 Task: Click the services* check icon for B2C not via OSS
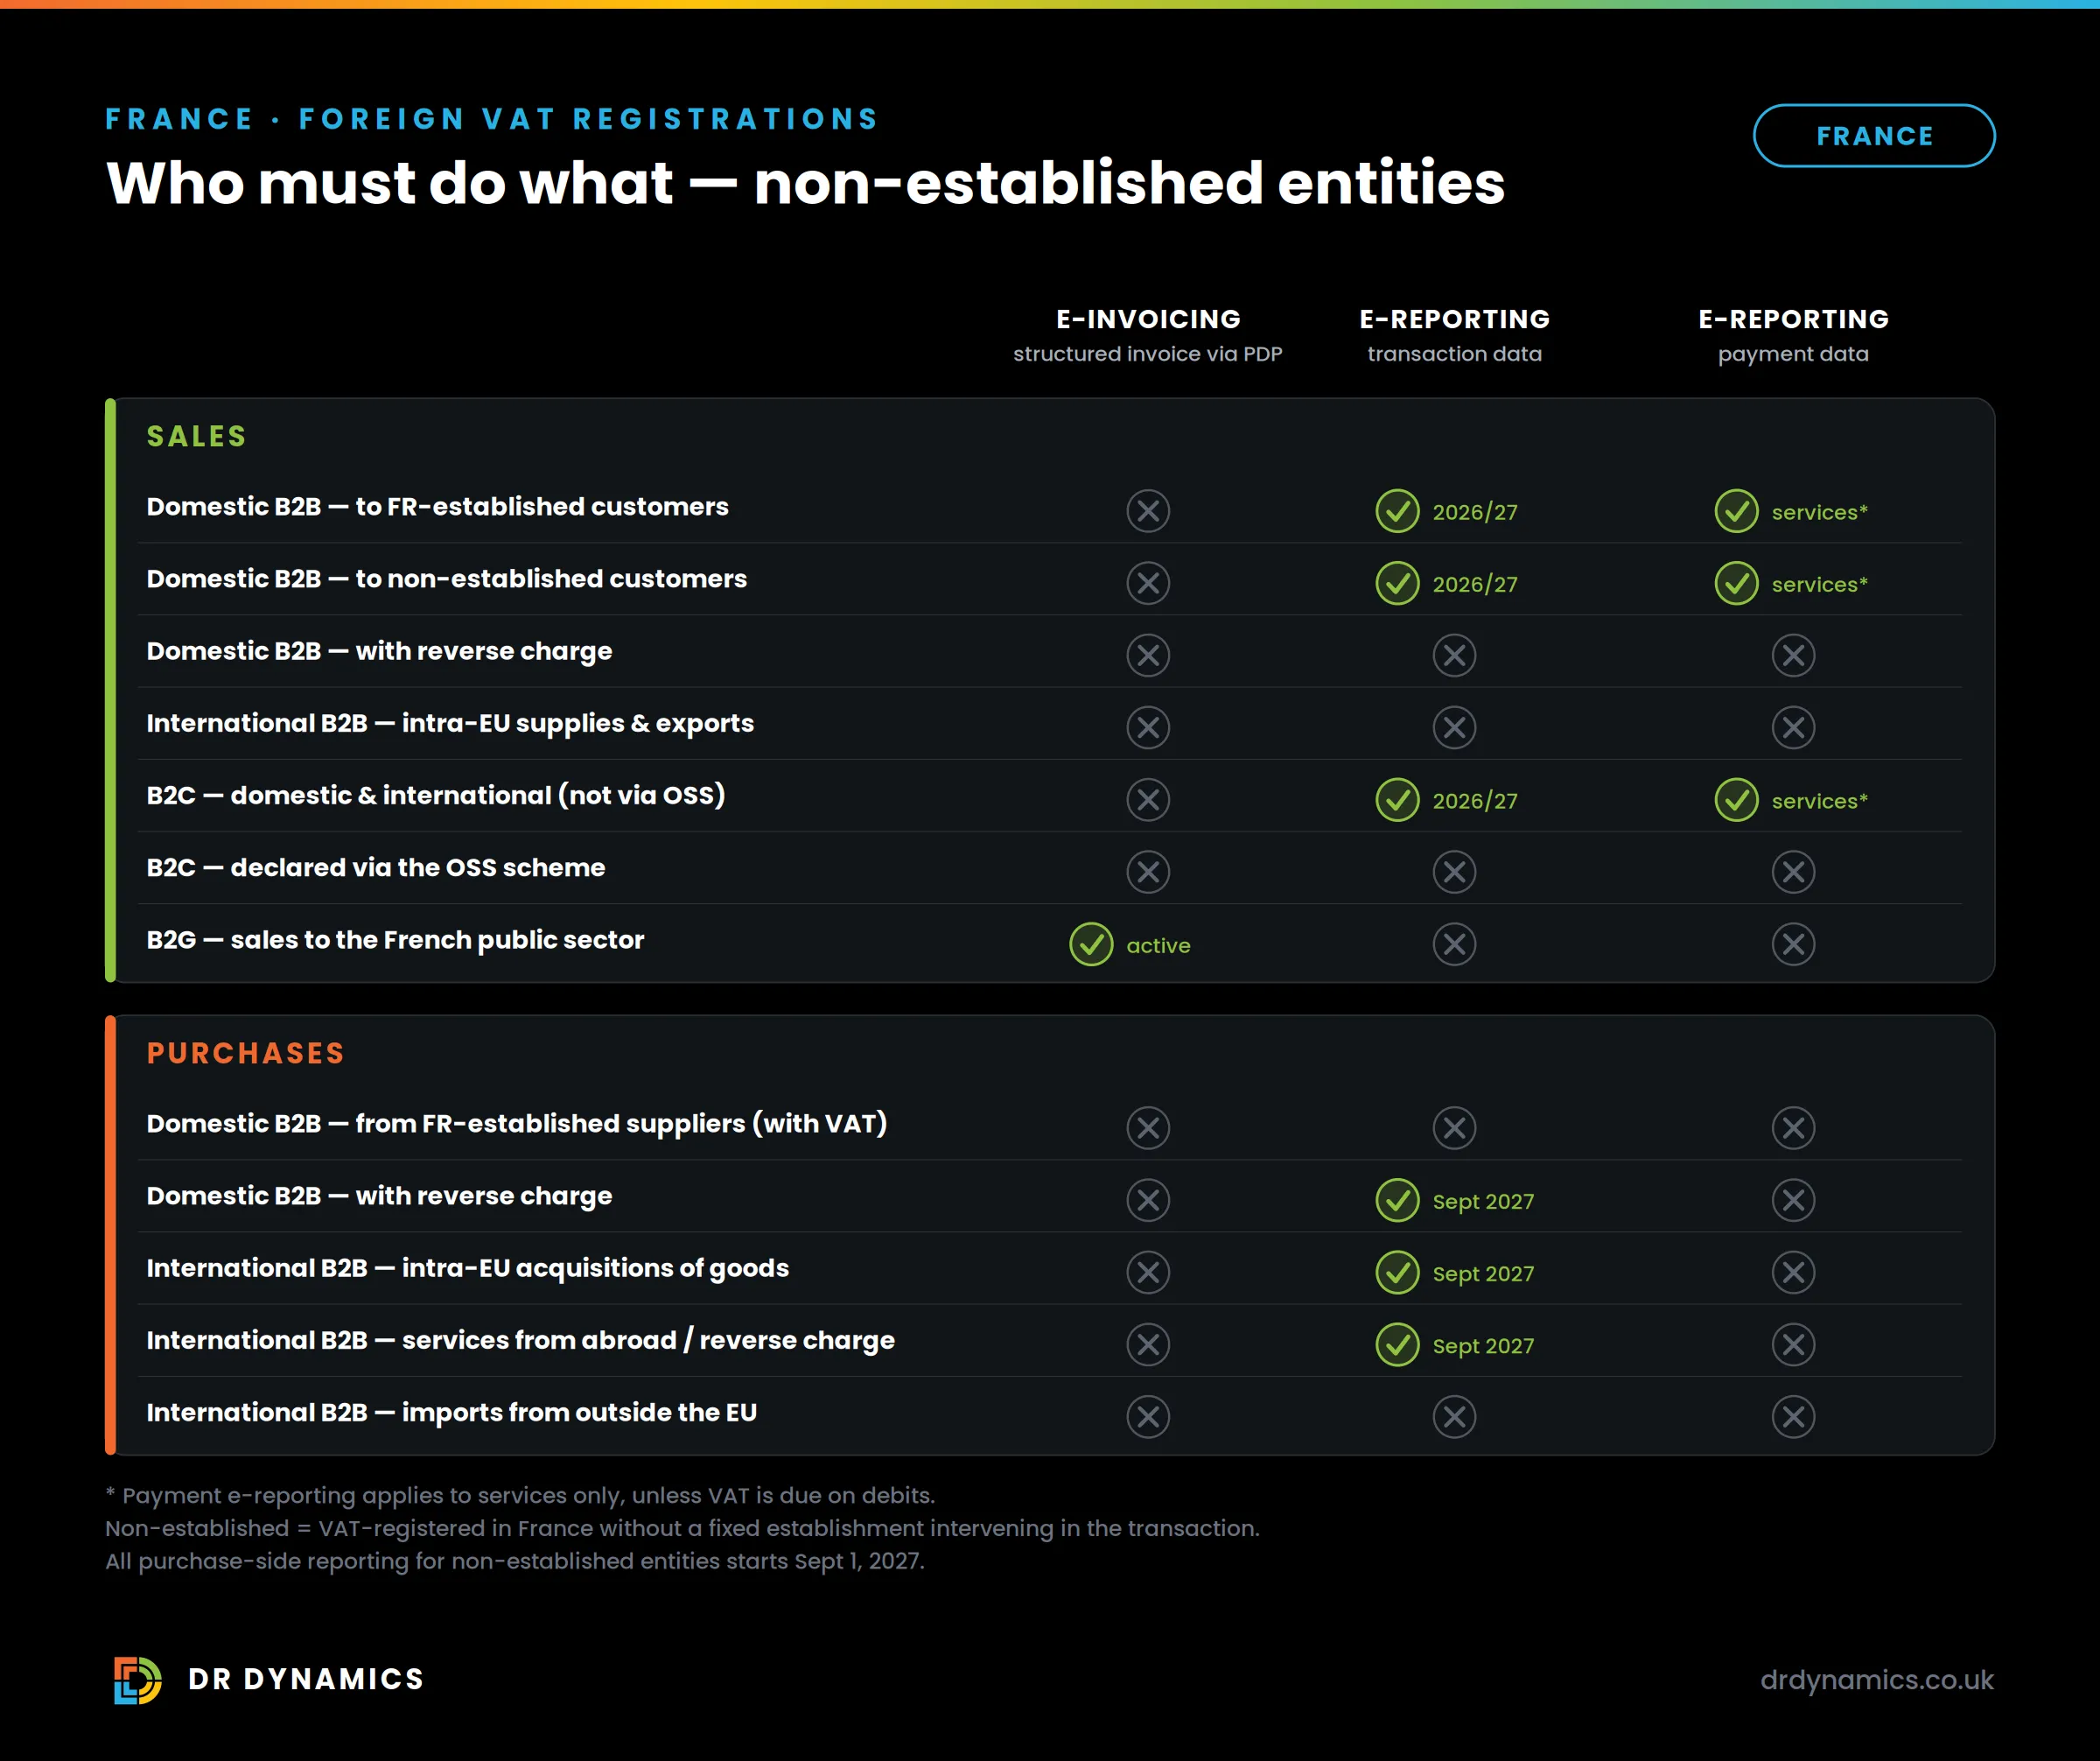[x=1736, y=800]
